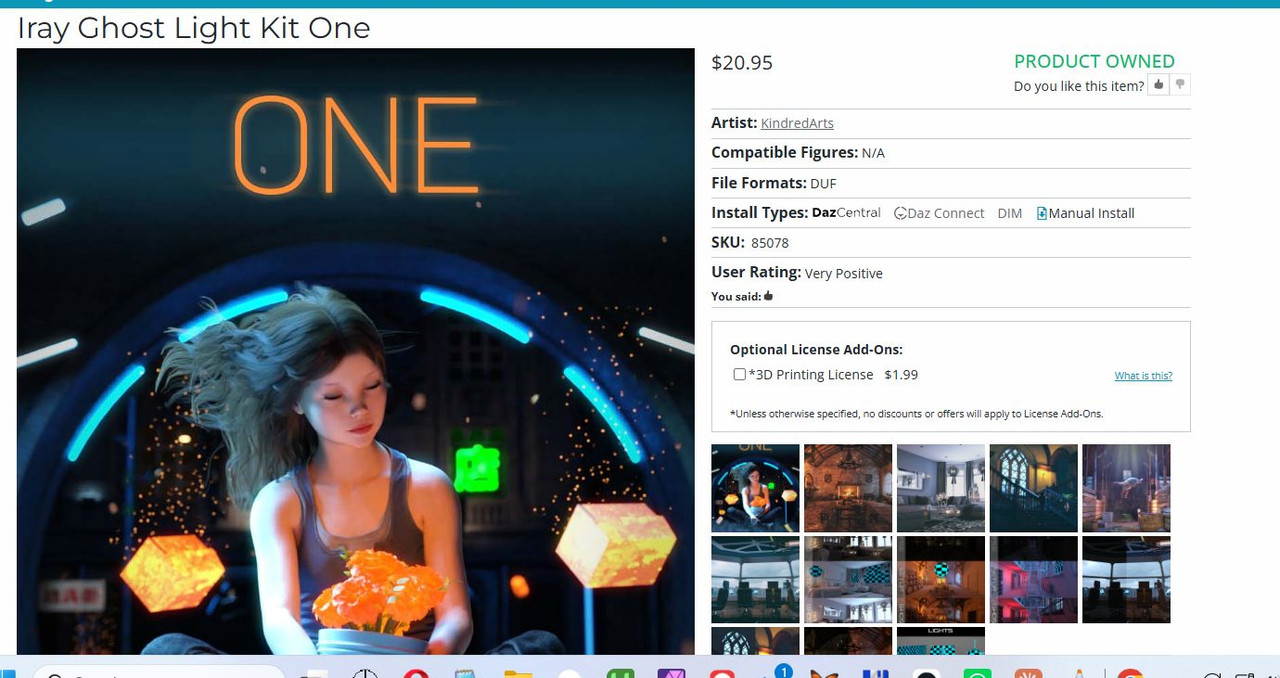This screenshot has height=678, width=1280.
Task: Open the 'What is this?' link
Action: 1143,376
